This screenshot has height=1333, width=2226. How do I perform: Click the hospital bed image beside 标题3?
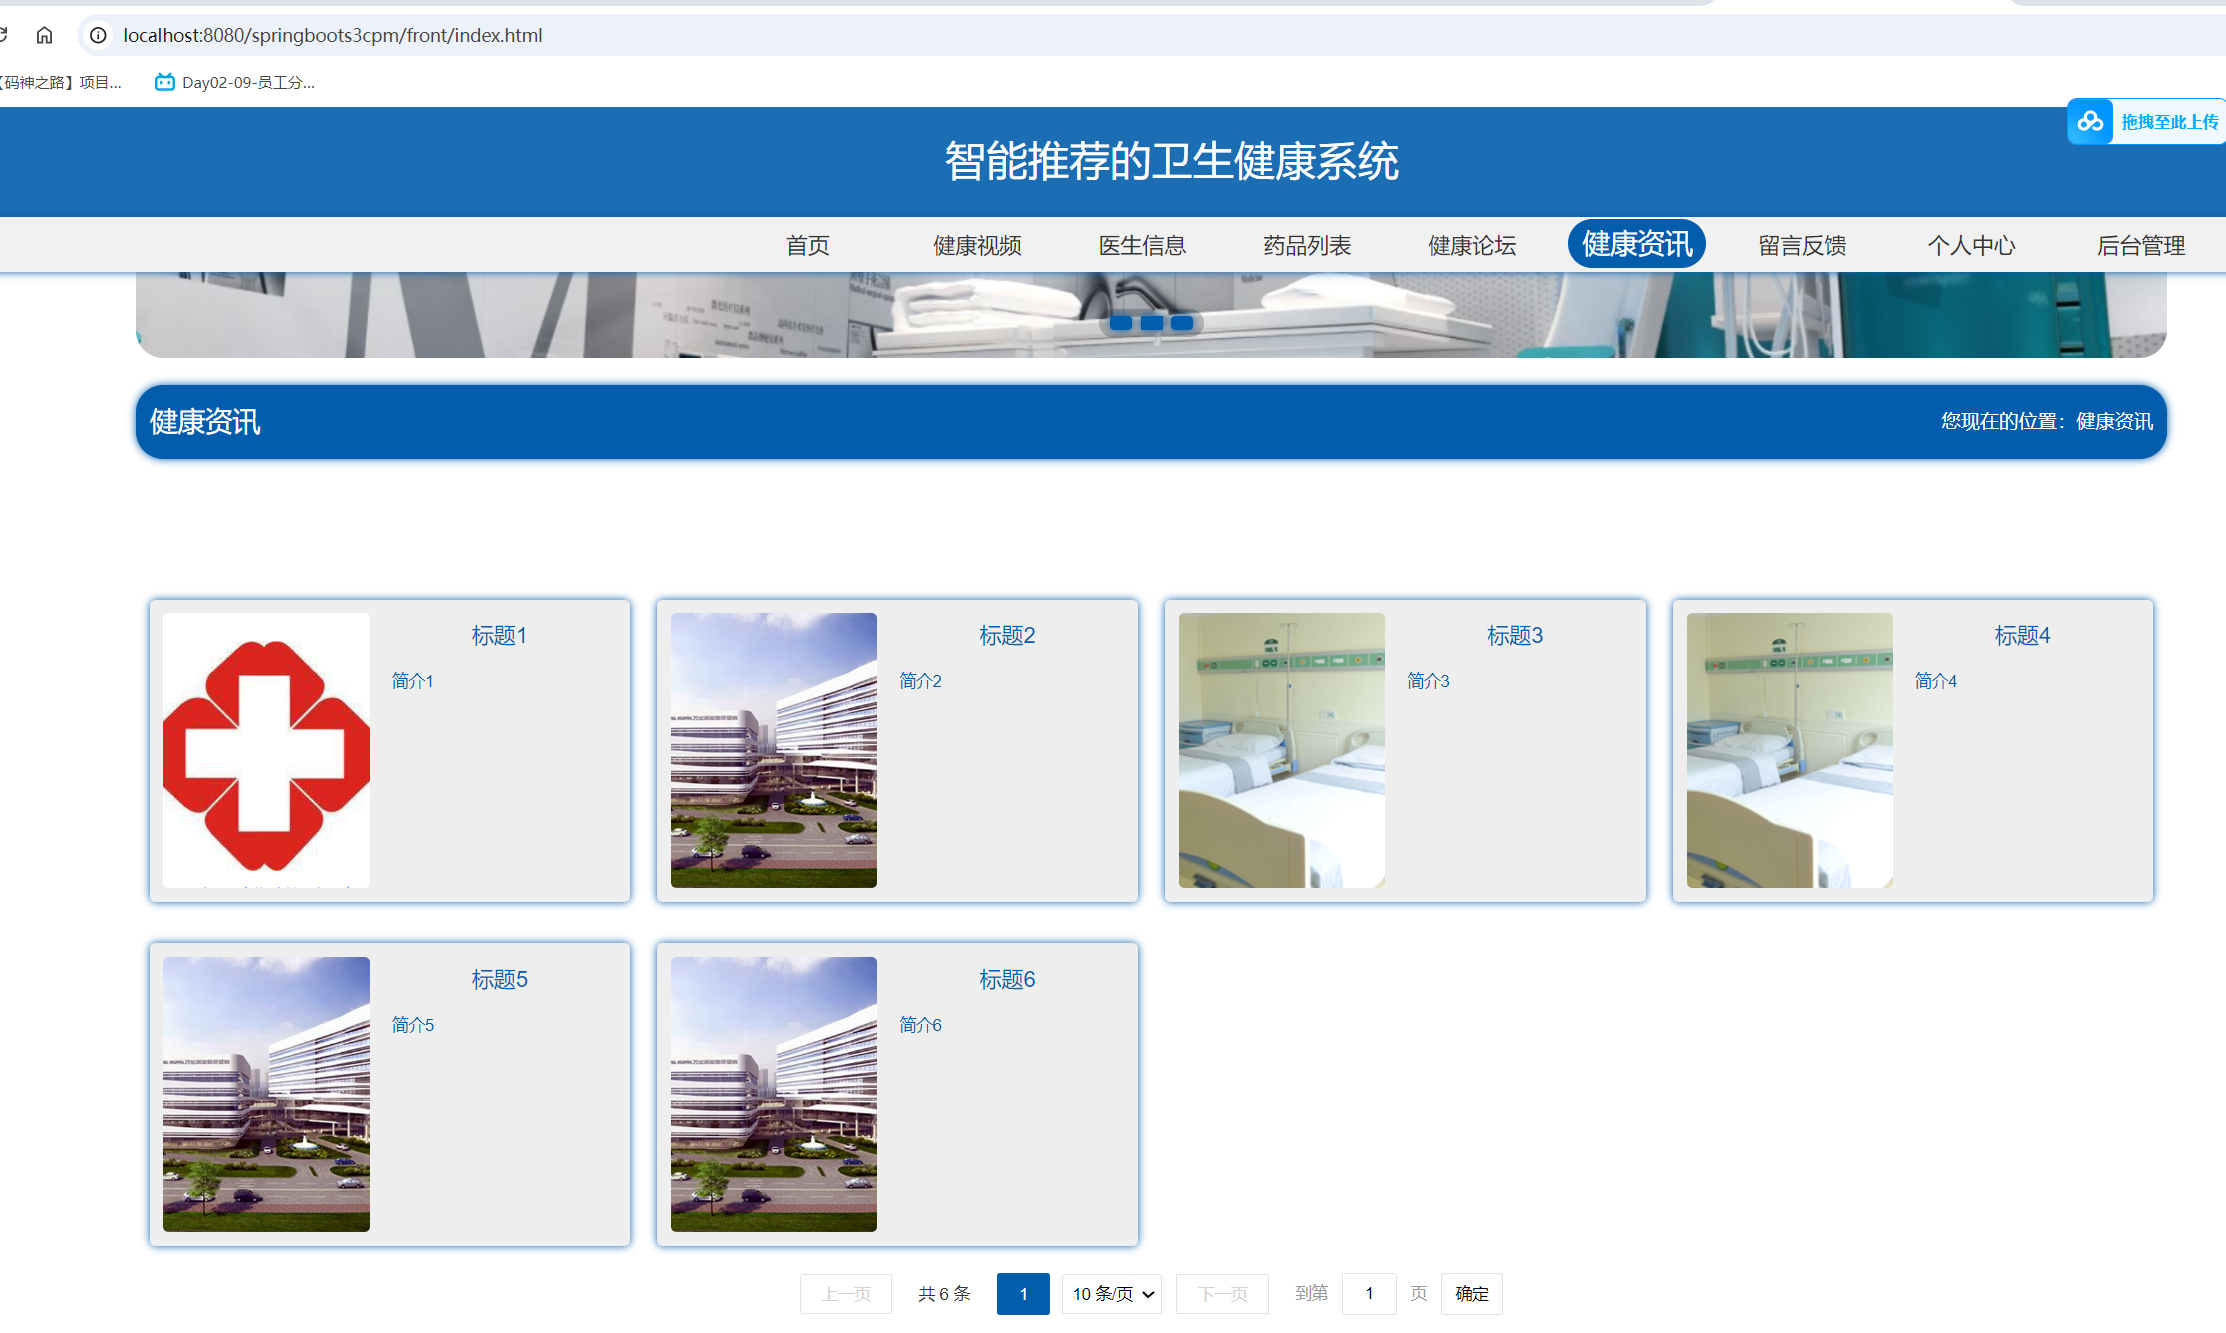pos(1281,749)
